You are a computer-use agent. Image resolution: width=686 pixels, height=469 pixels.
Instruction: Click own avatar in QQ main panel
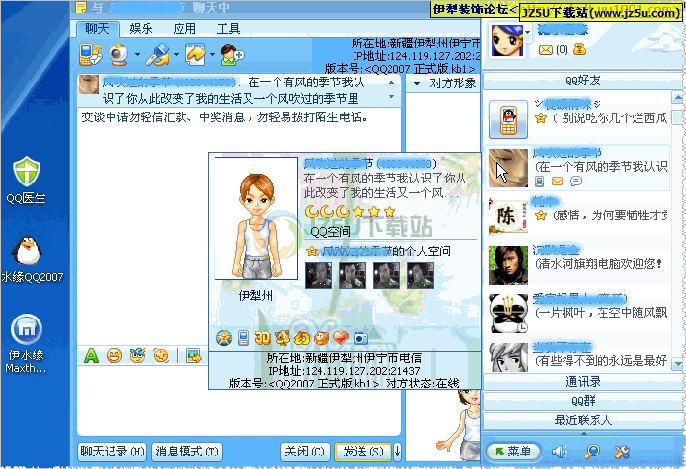[x=507, y=41]
